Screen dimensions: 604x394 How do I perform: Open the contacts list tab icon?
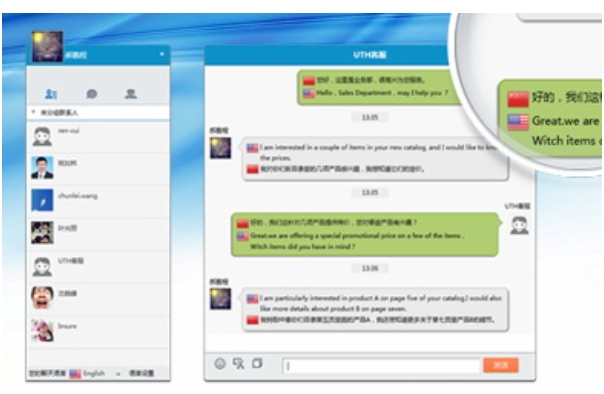coord(51,94)
